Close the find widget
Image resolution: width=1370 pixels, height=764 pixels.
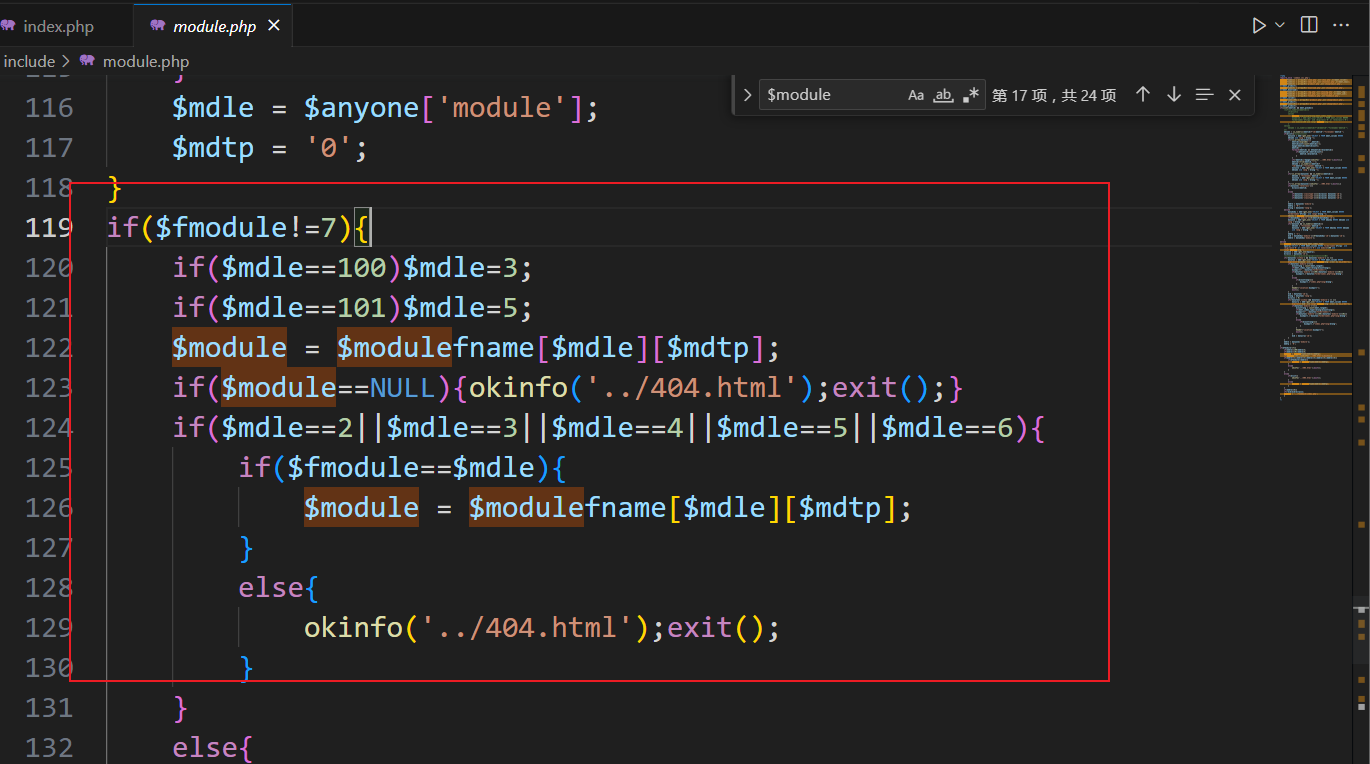coord(1235,95)
